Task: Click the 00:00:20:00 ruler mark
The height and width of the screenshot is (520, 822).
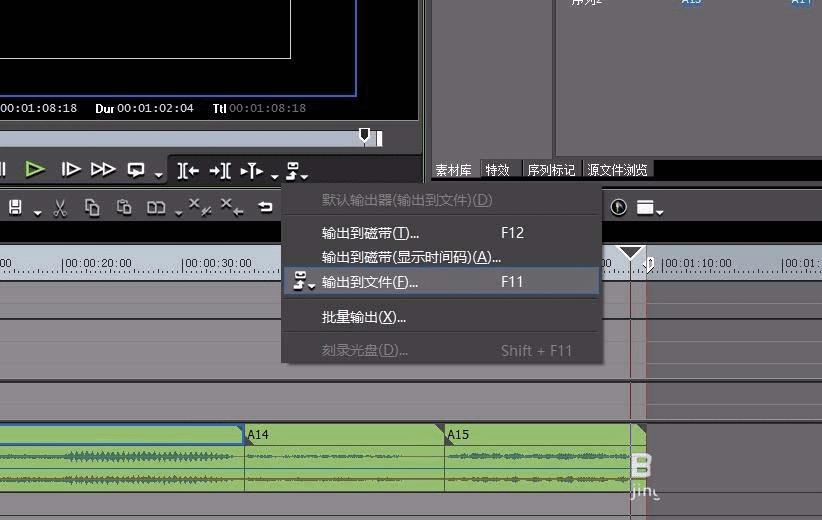Action: pos(98,263)
